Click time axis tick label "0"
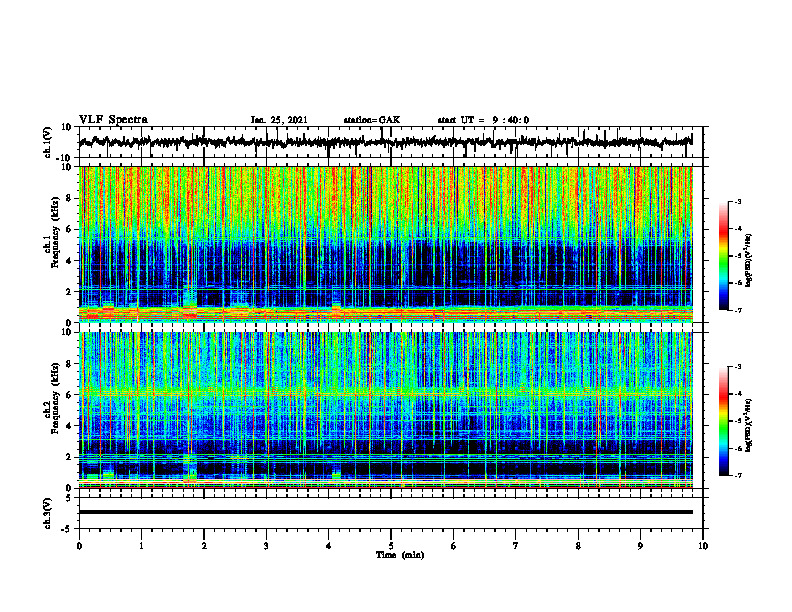The image size is (792, 612). [79, 546]
